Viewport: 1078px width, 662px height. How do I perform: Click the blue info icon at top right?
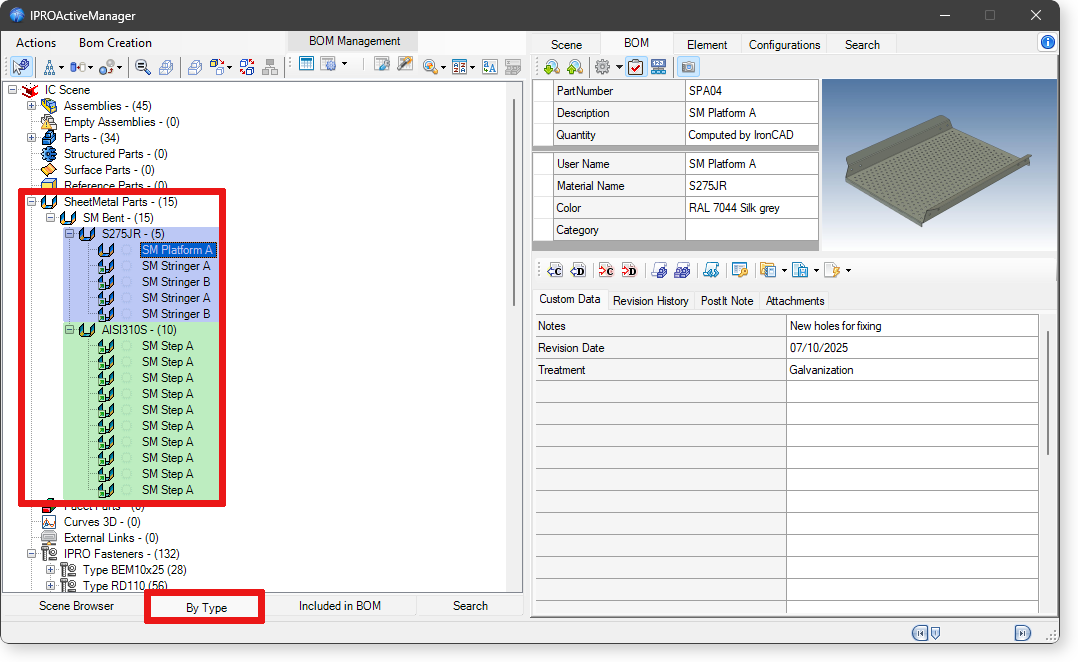click(x=1047, y=42)
